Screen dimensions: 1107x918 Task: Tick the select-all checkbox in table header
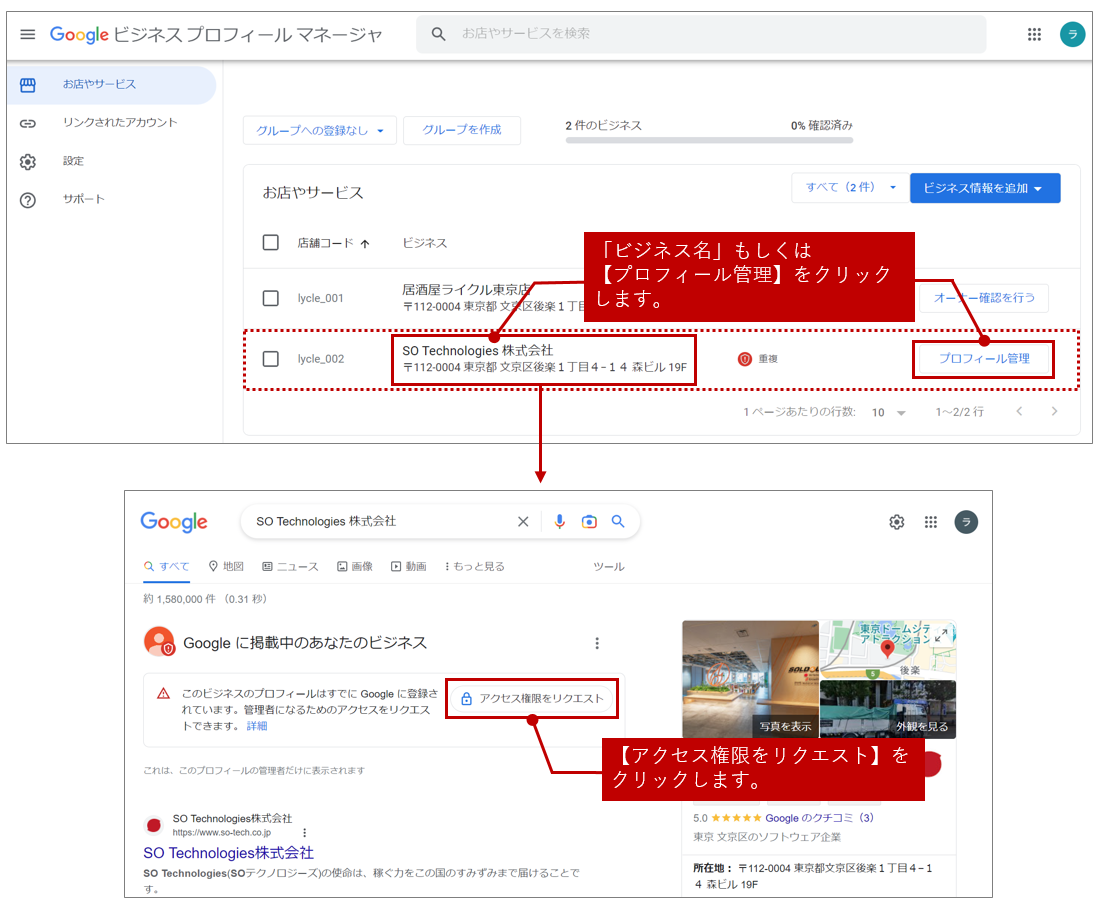(x=270, y=243)
